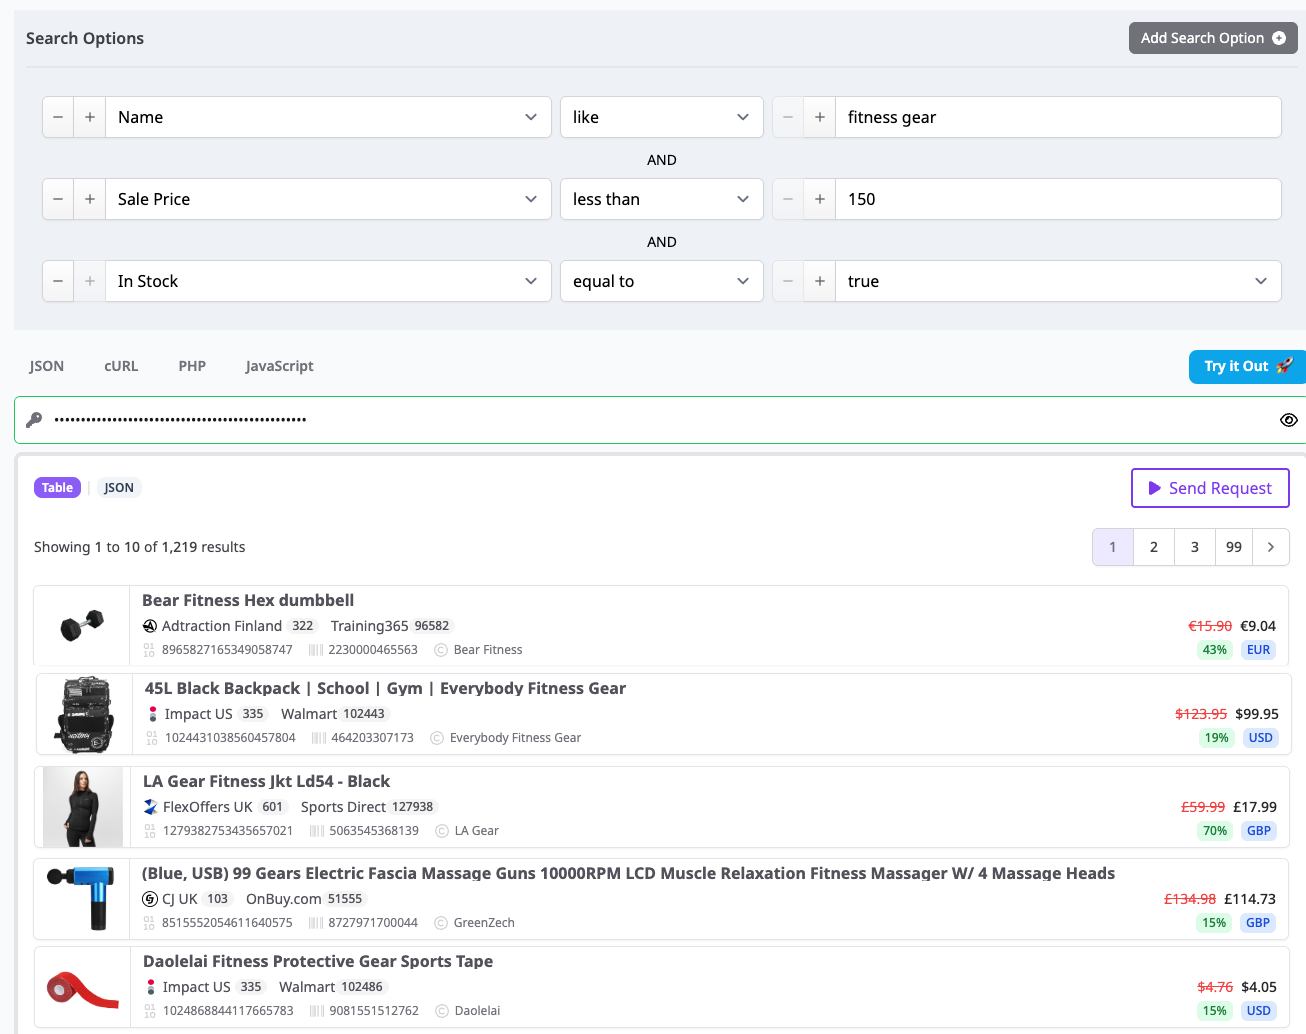Viewport: 1306px width, 1034px height.
Task: Click the Sports Direct merchant label
Action: (x=343, y=807)
